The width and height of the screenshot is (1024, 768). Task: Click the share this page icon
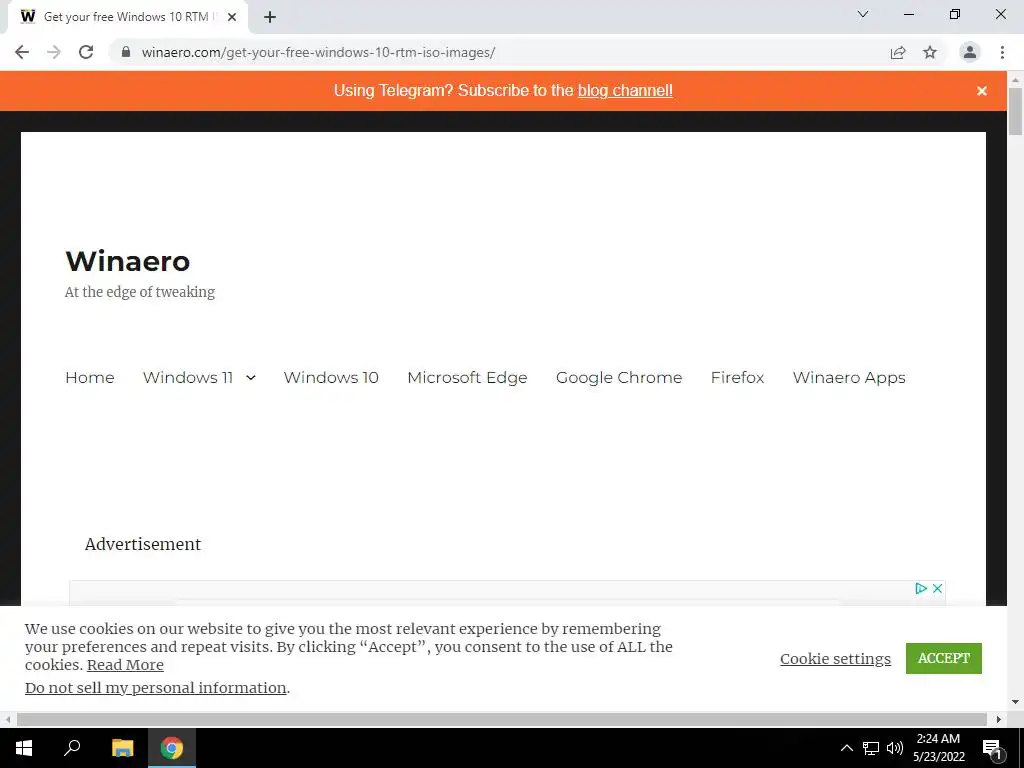[898, 52]
